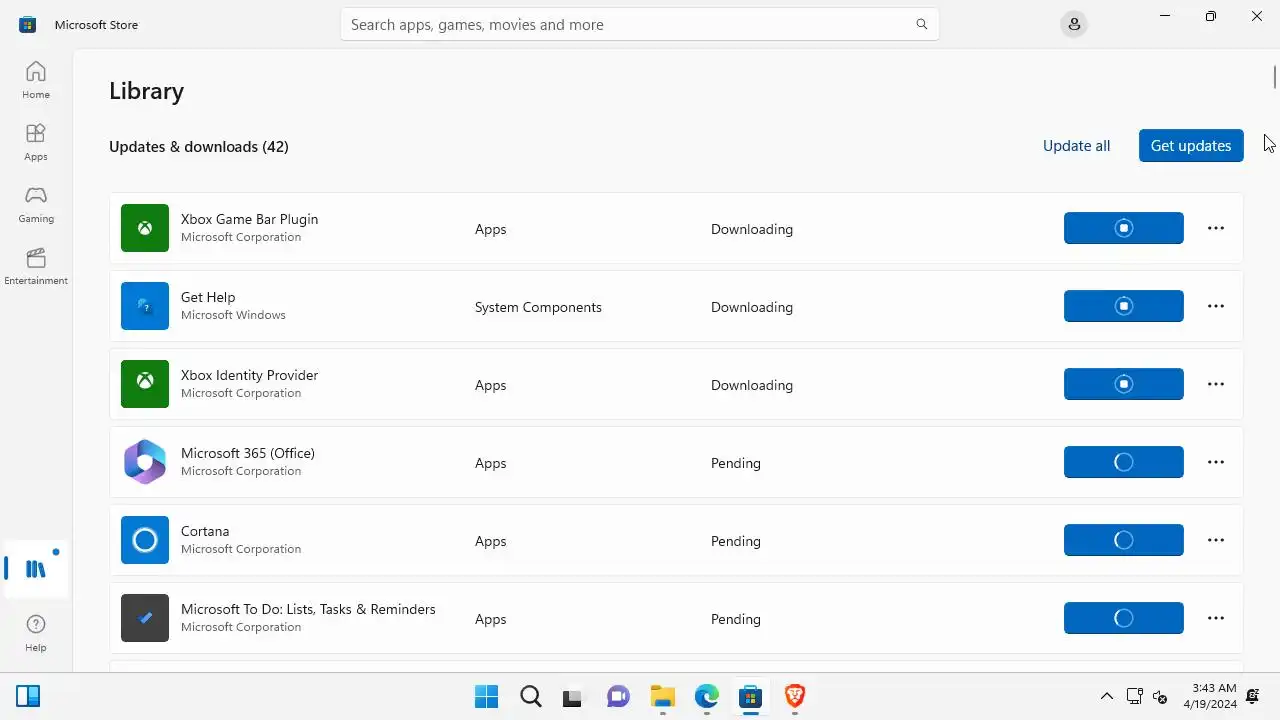The height and width of the screenshot is (720, 1280).
Task: Open Teams Chat from the taskbar
Action: coord(619,696)
